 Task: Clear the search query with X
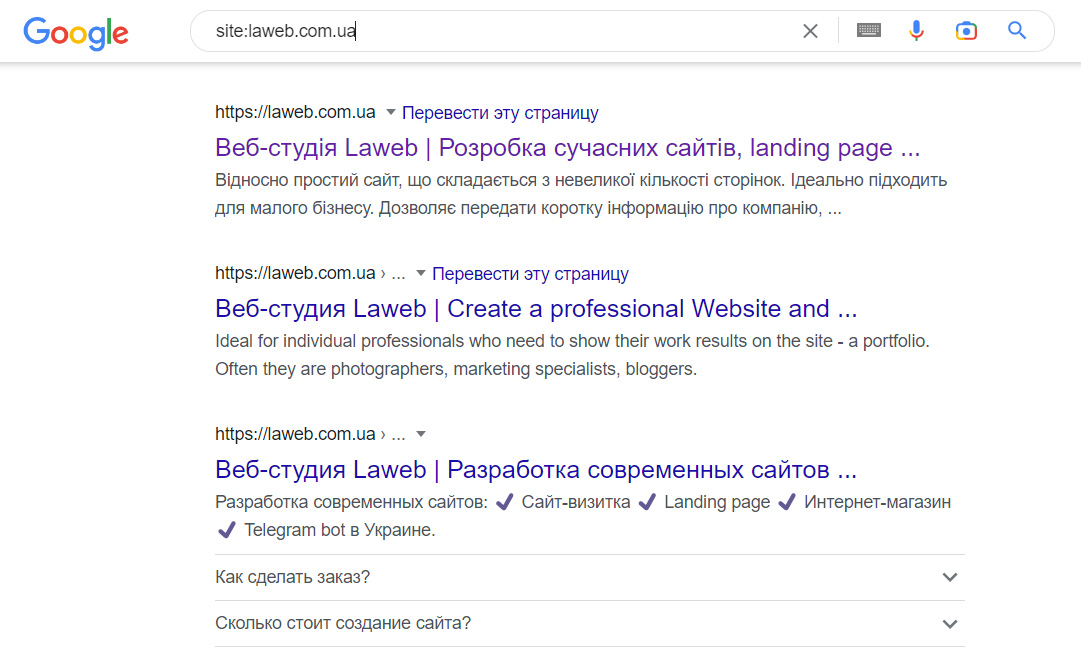[810, 31]
